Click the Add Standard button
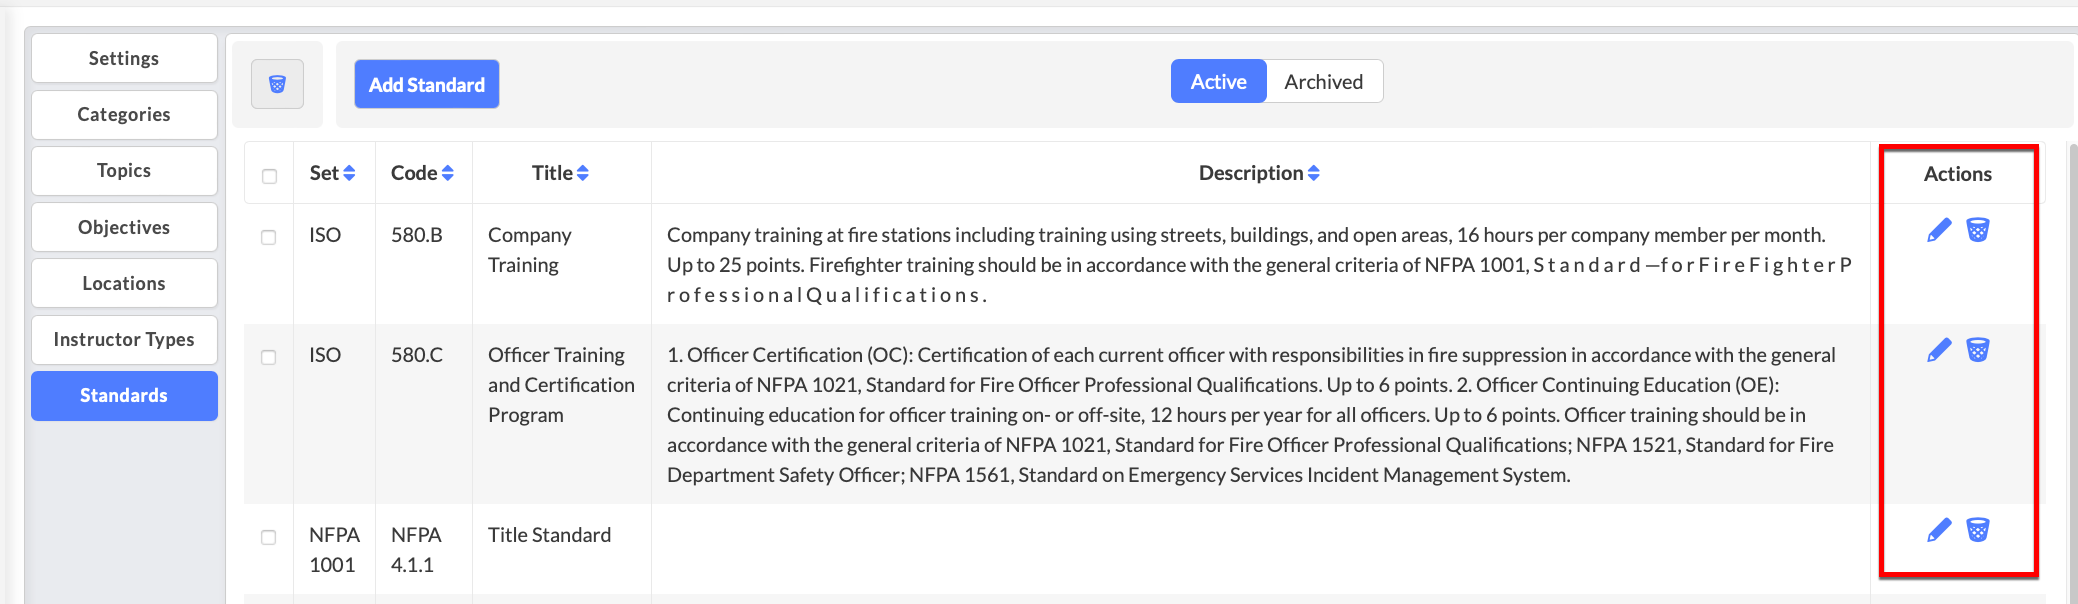 (x=427, y=85)
